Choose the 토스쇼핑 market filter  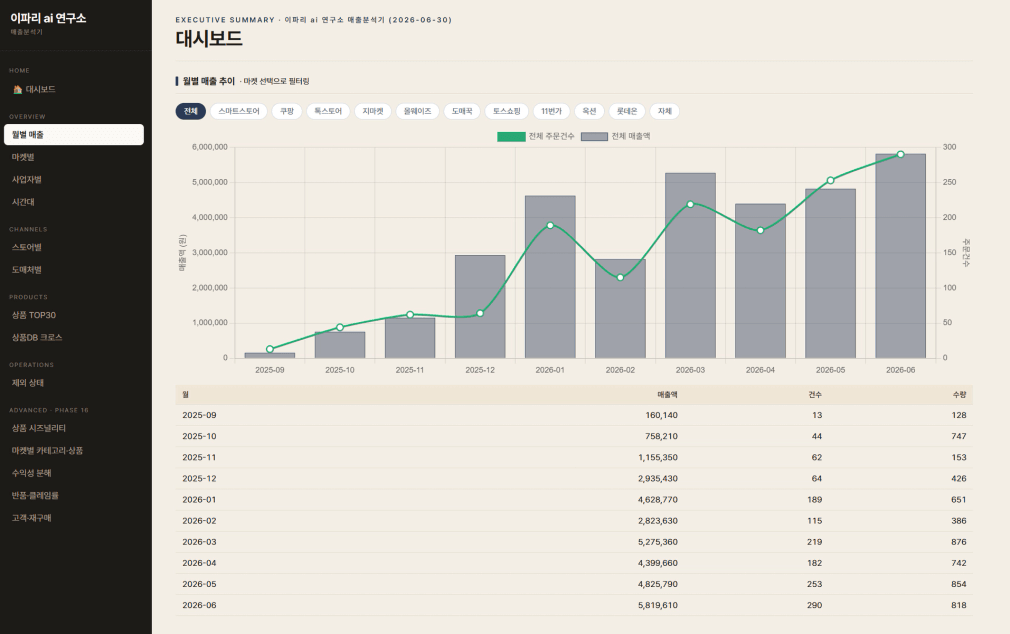pyautogui.click(x=507, y=111)
